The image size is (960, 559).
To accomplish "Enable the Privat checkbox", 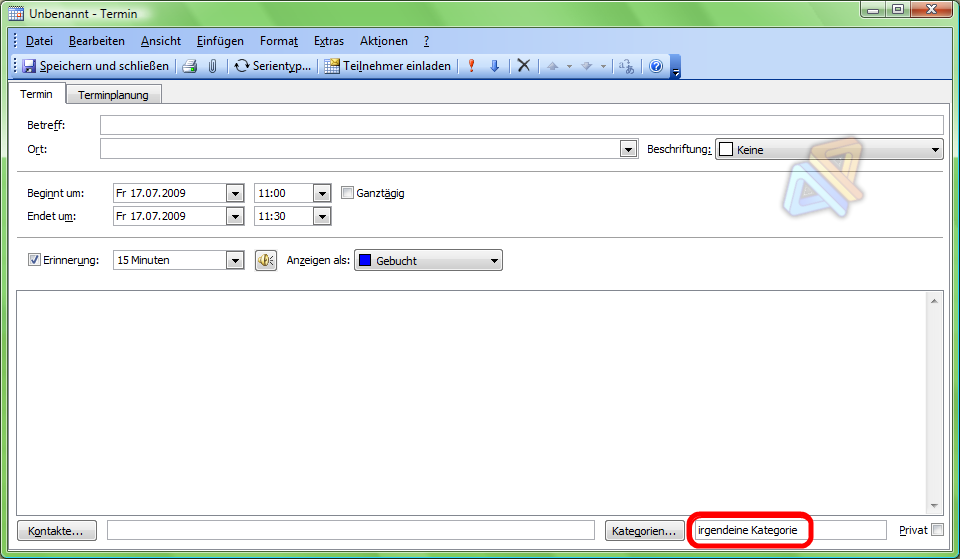I will click(x=937, y=530).
